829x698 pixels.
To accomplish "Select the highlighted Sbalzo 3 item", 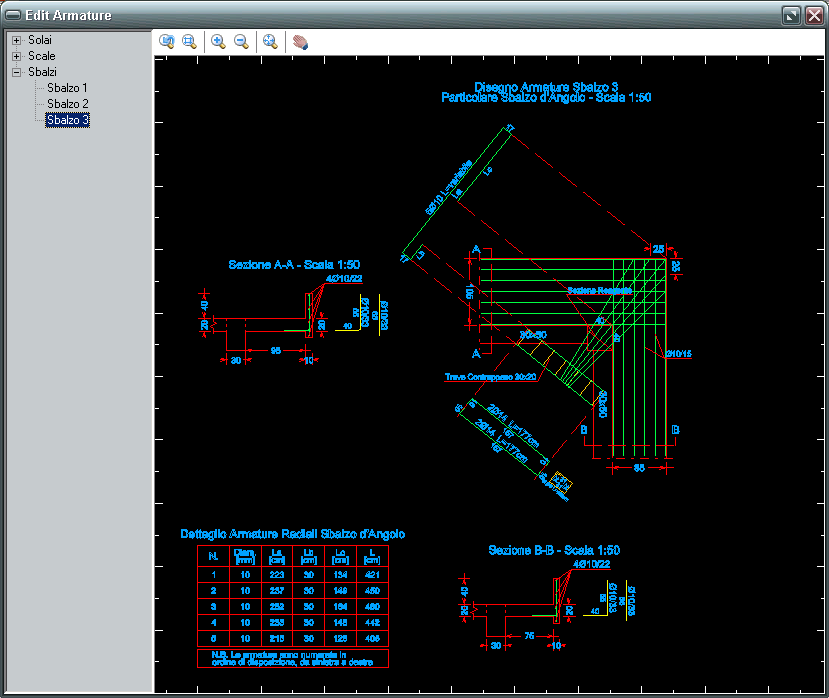I will point(67,120).
